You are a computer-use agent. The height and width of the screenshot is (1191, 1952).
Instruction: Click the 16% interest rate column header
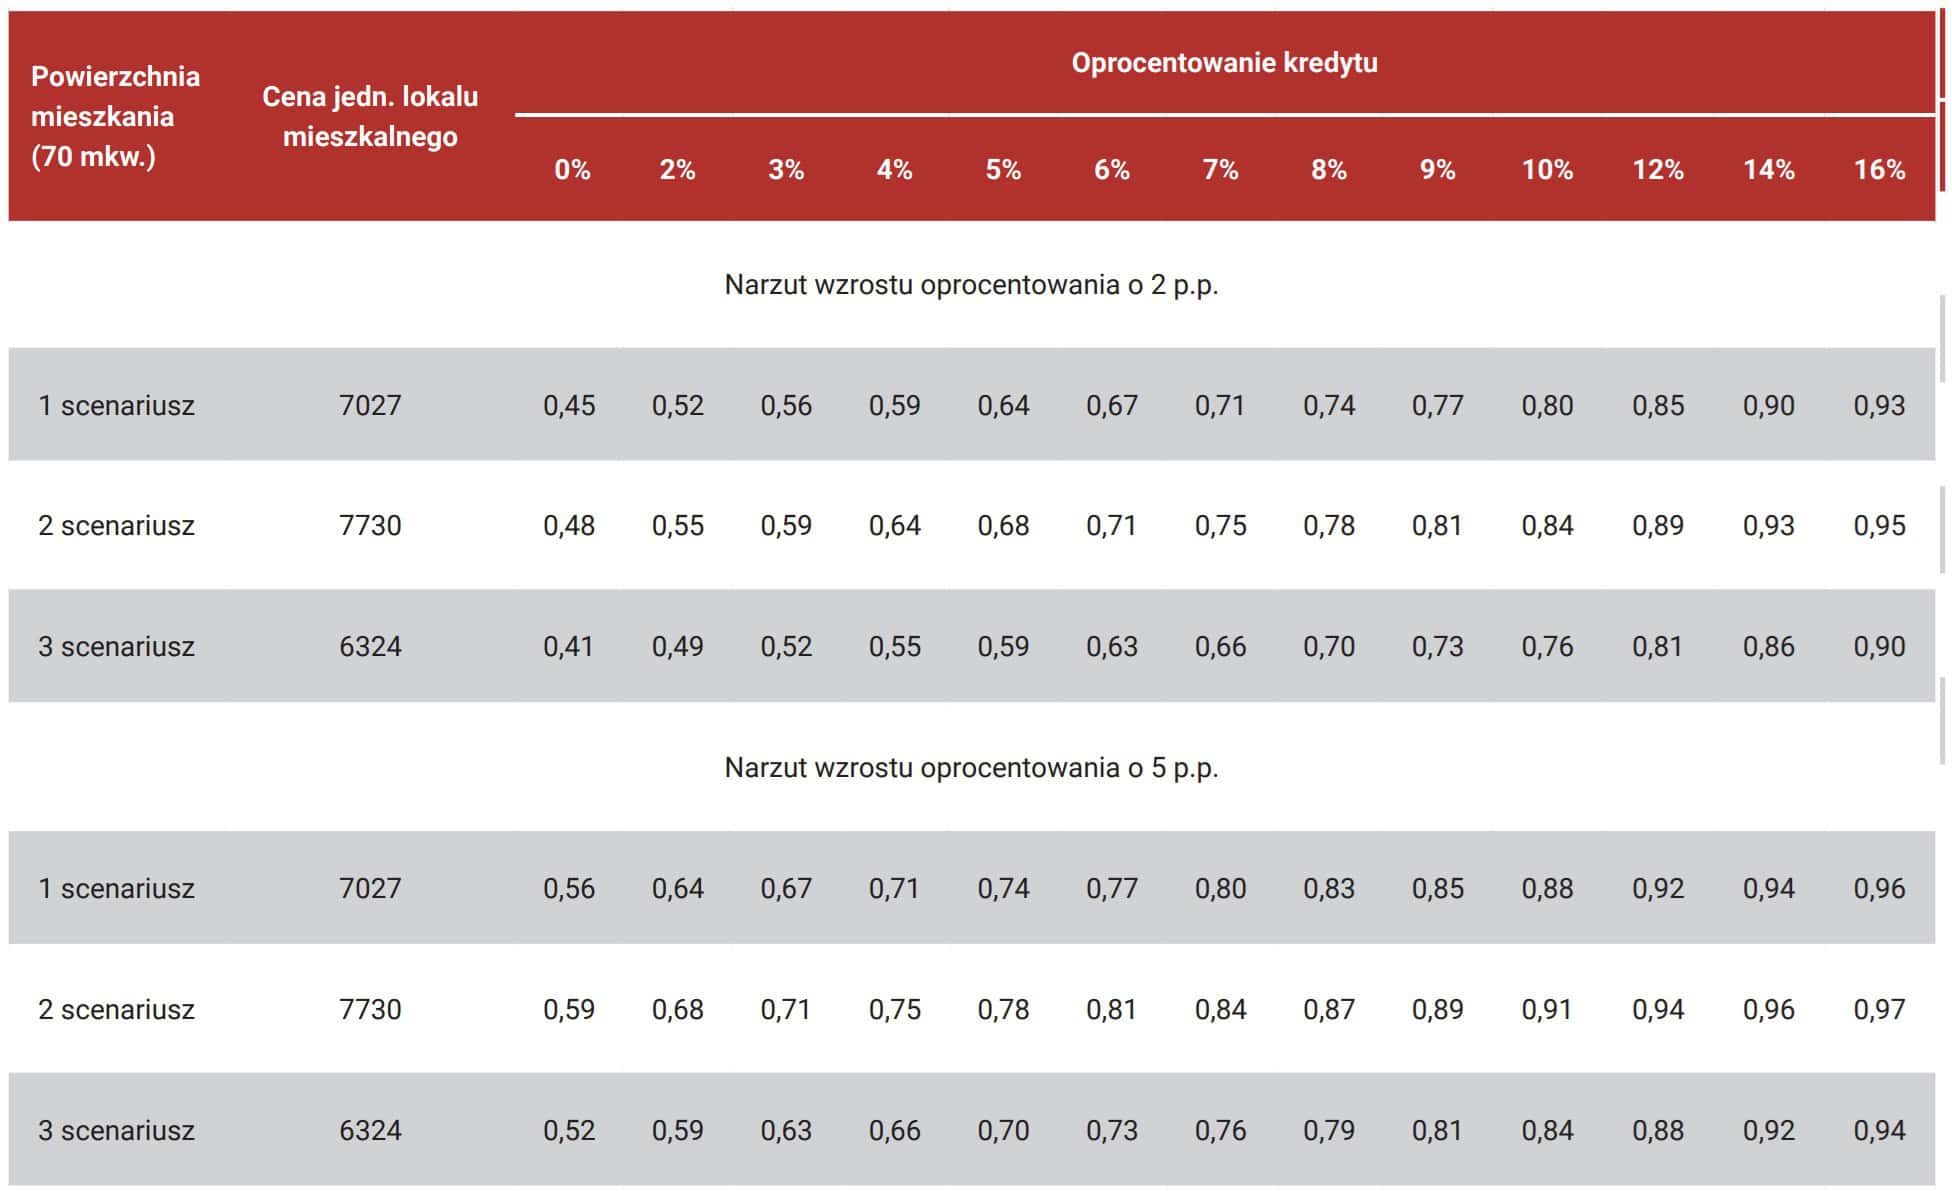[1879, 170]
